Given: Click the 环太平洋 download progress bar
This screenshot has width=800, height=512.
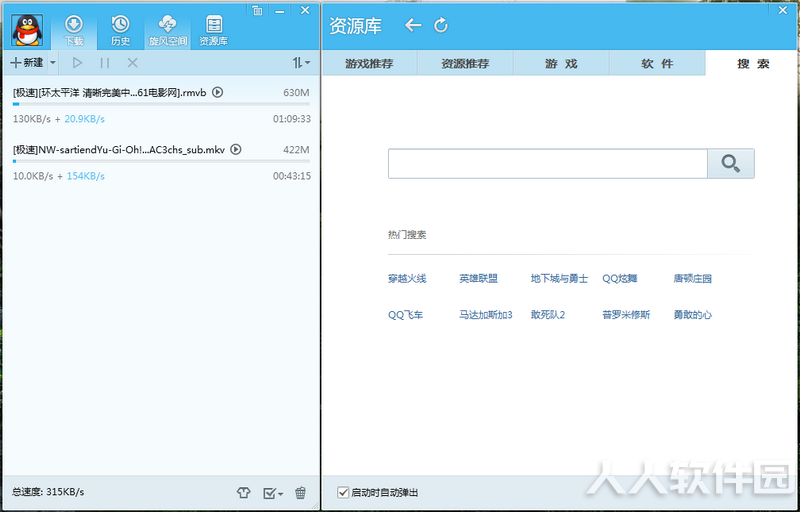Looking at the screenshot, I should 161,104.
